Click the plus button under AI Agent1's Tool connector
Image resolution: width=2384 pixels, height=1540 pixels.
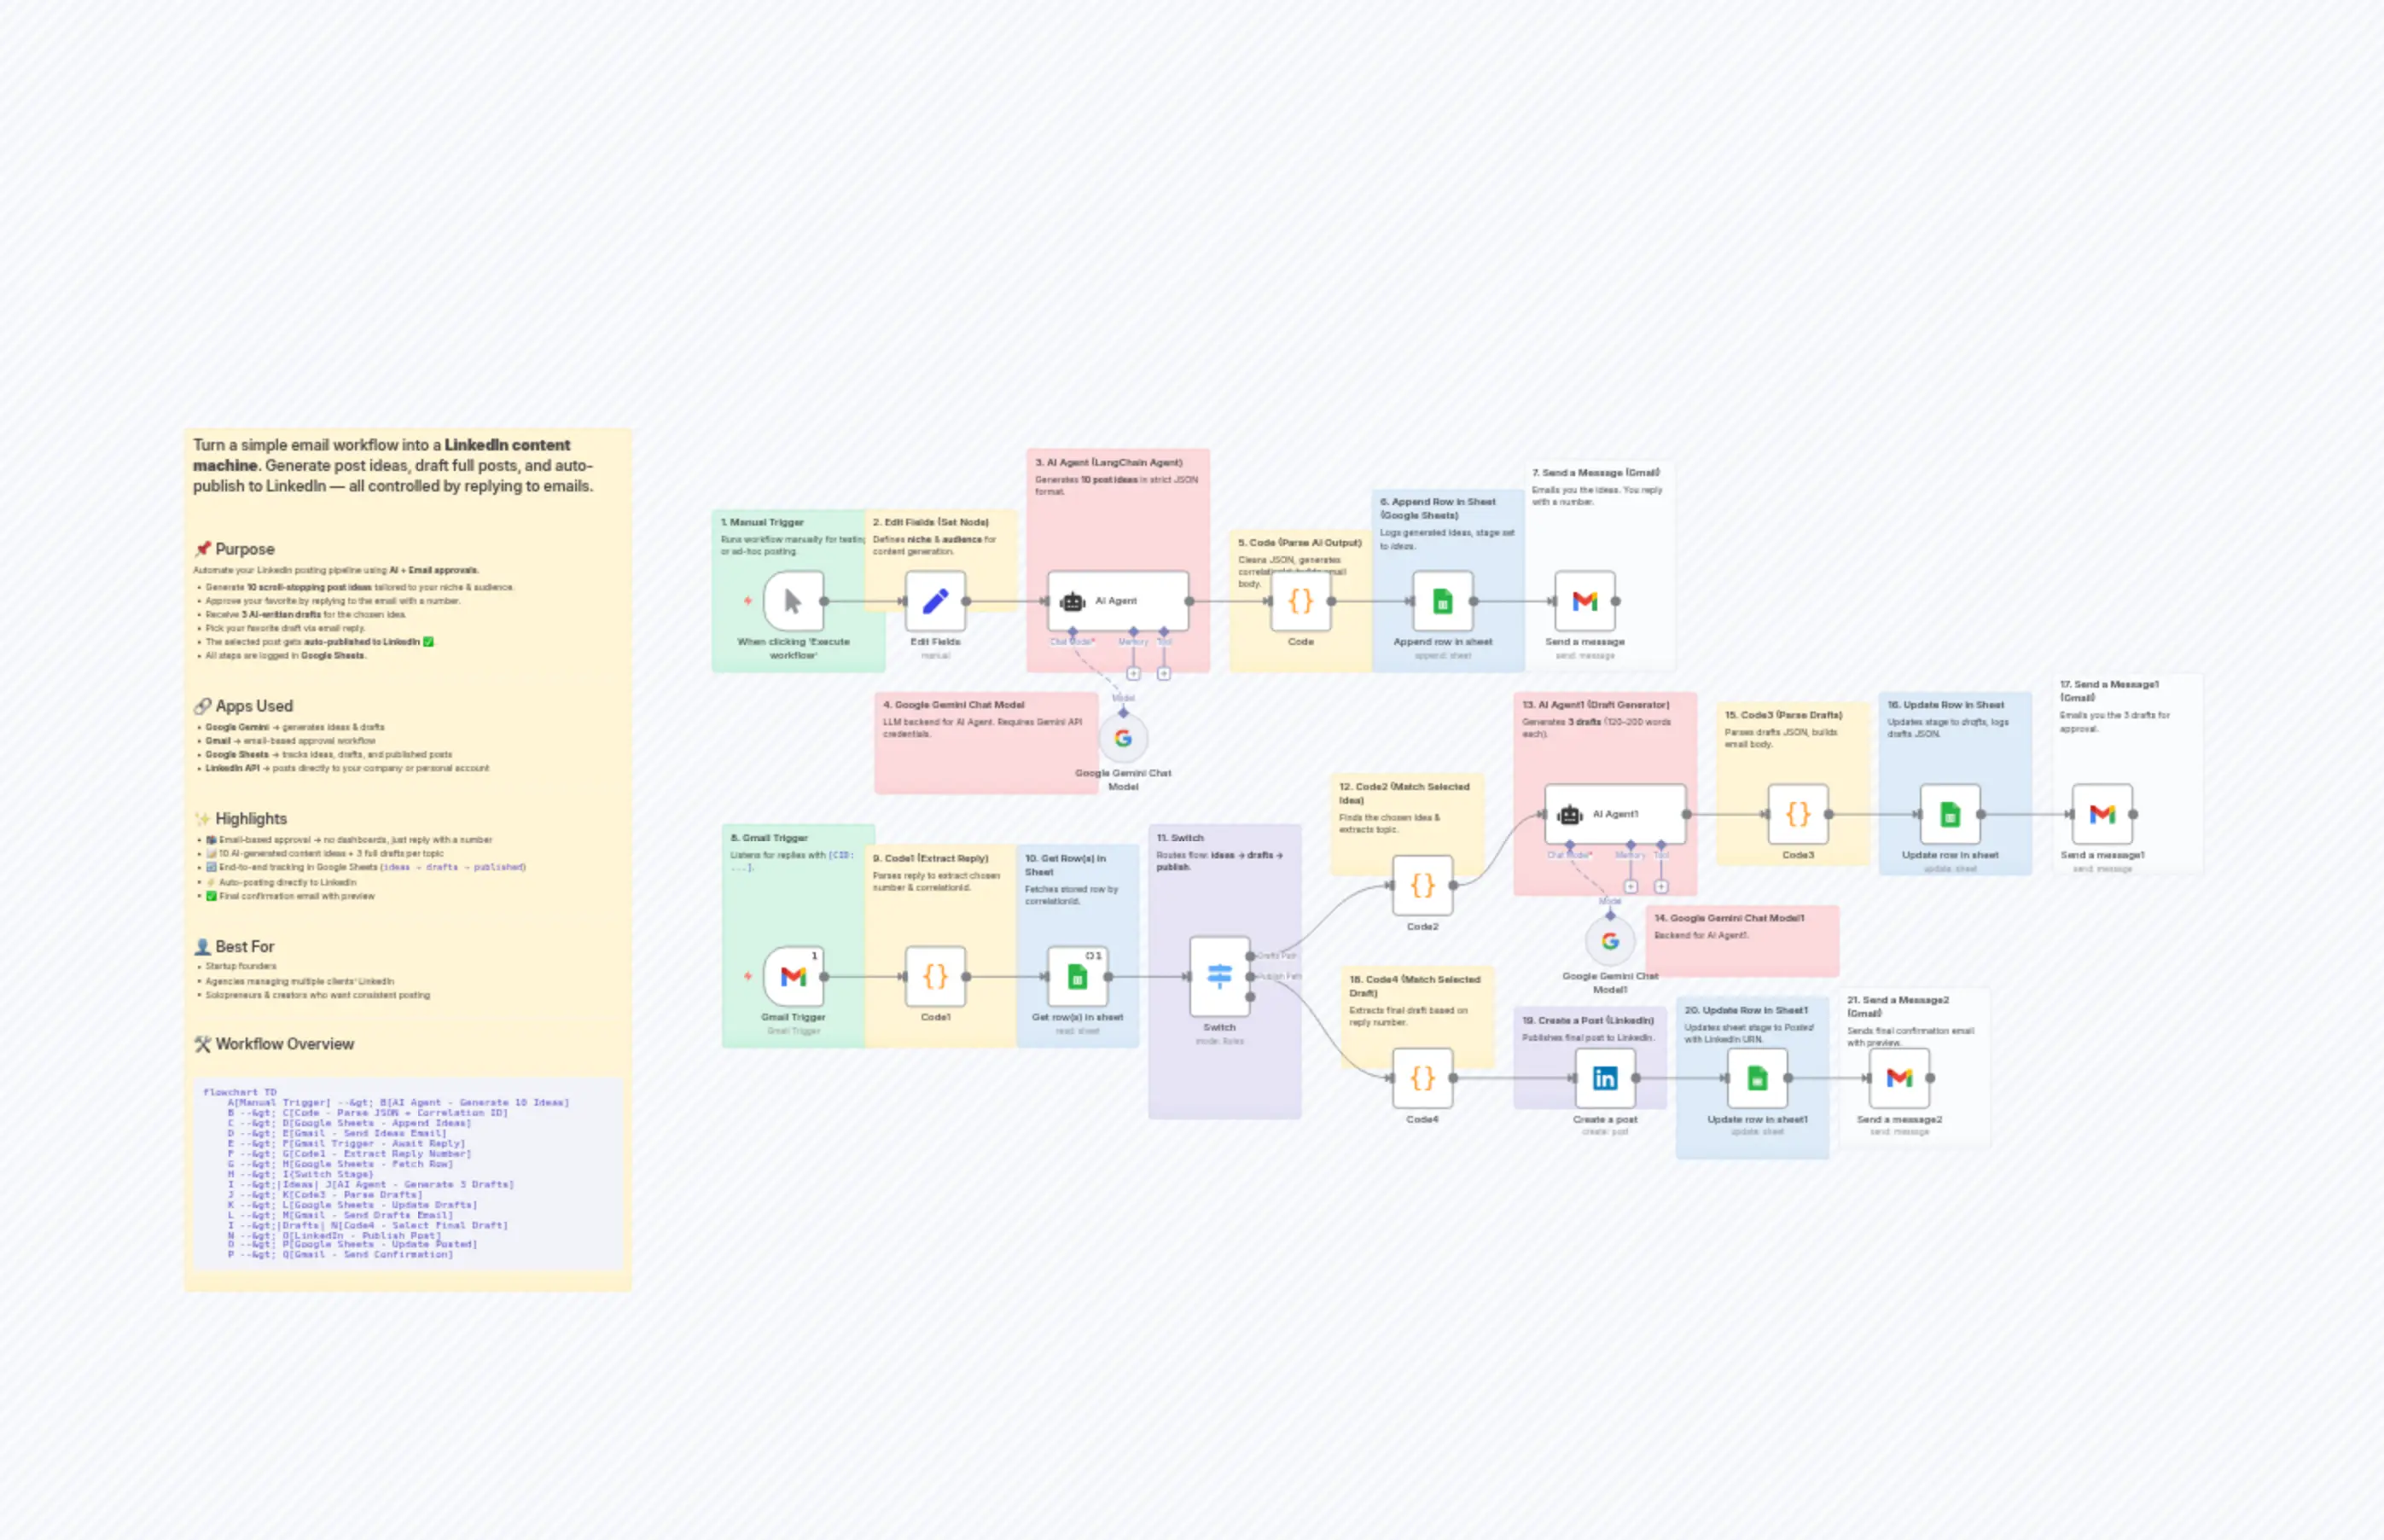click(1661, 886)
